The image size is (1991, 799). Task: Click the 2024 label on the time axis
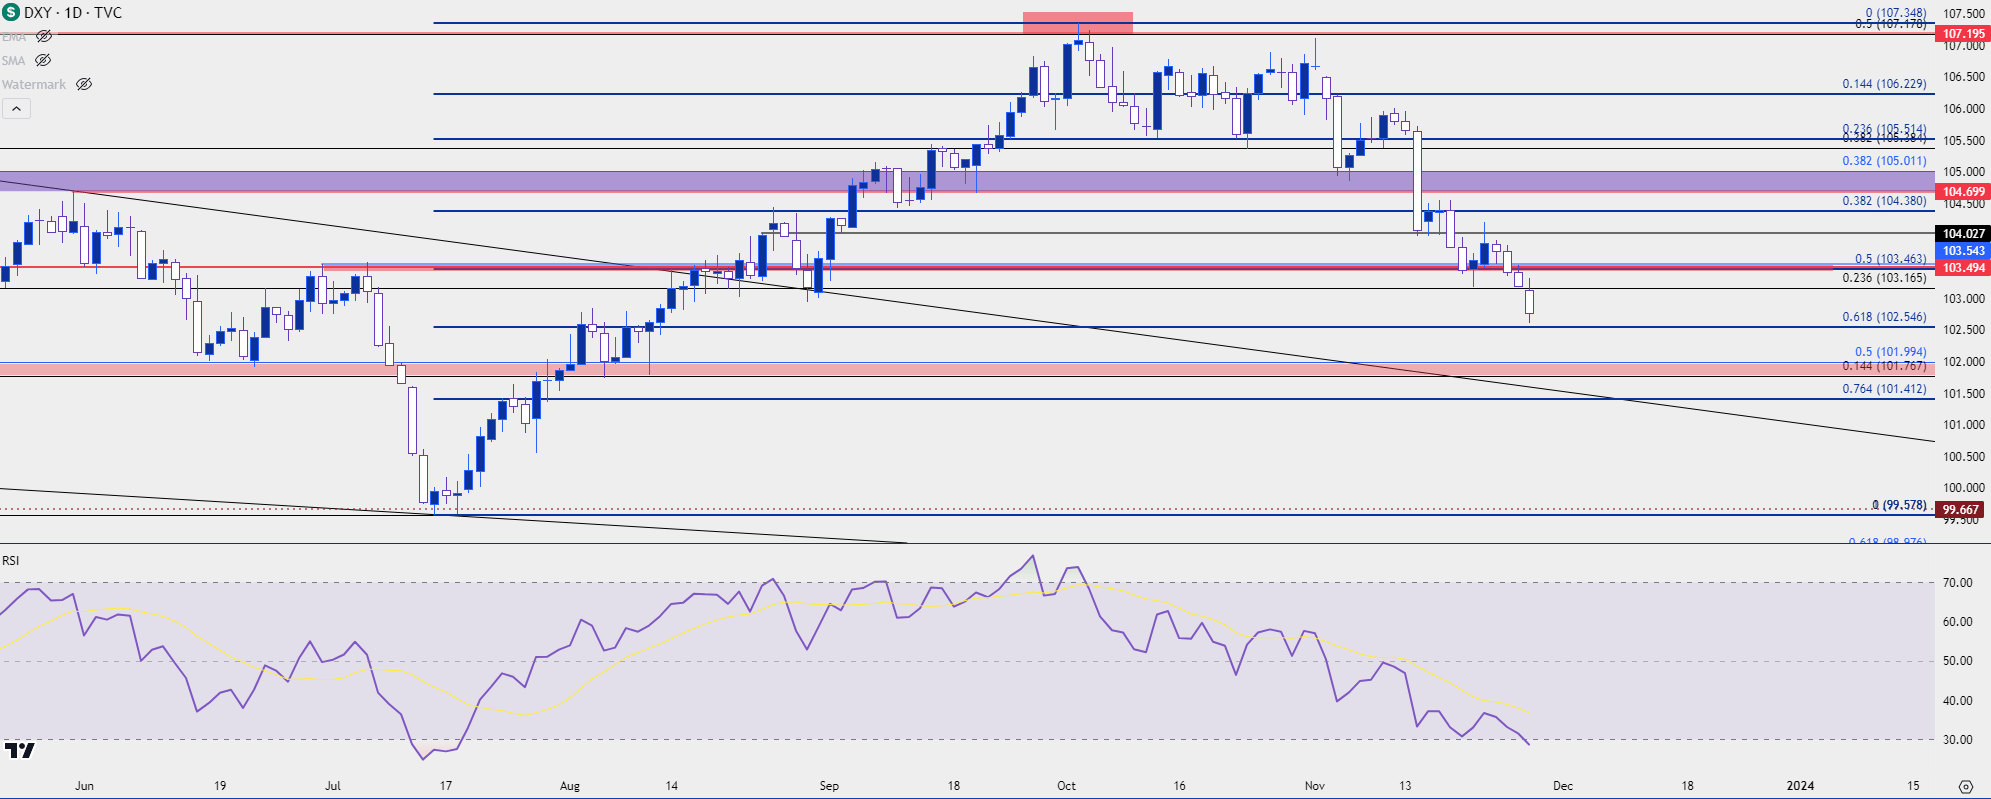click(x=1800, y=786)
